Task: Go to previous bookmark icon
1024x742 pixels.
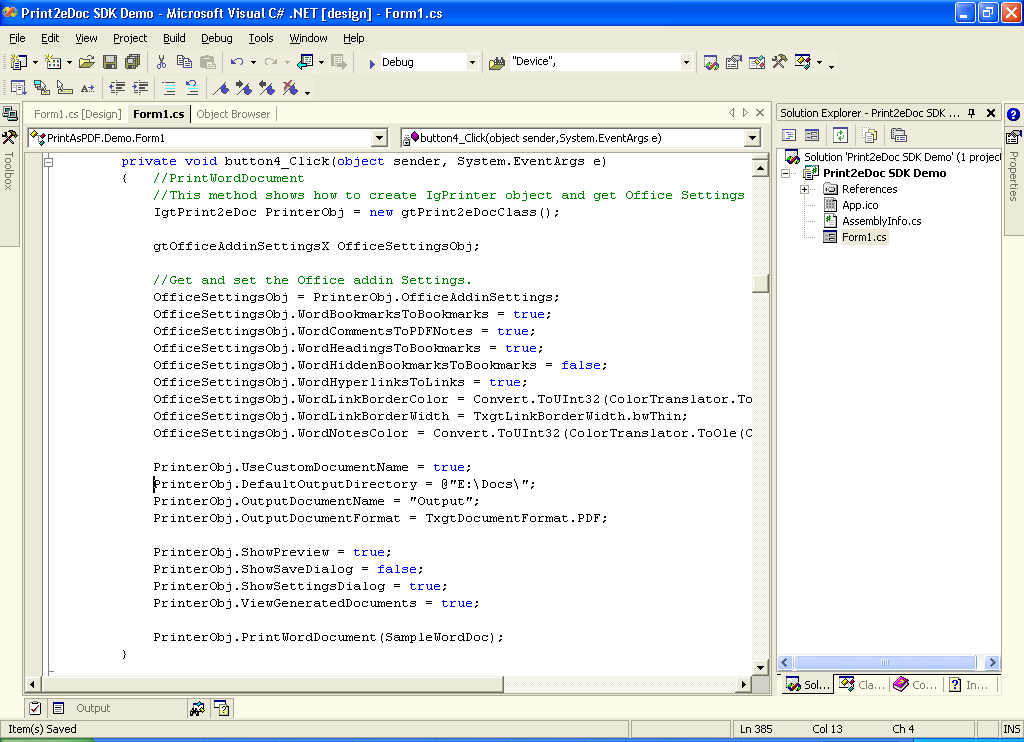Action: [x=266, y=88]
